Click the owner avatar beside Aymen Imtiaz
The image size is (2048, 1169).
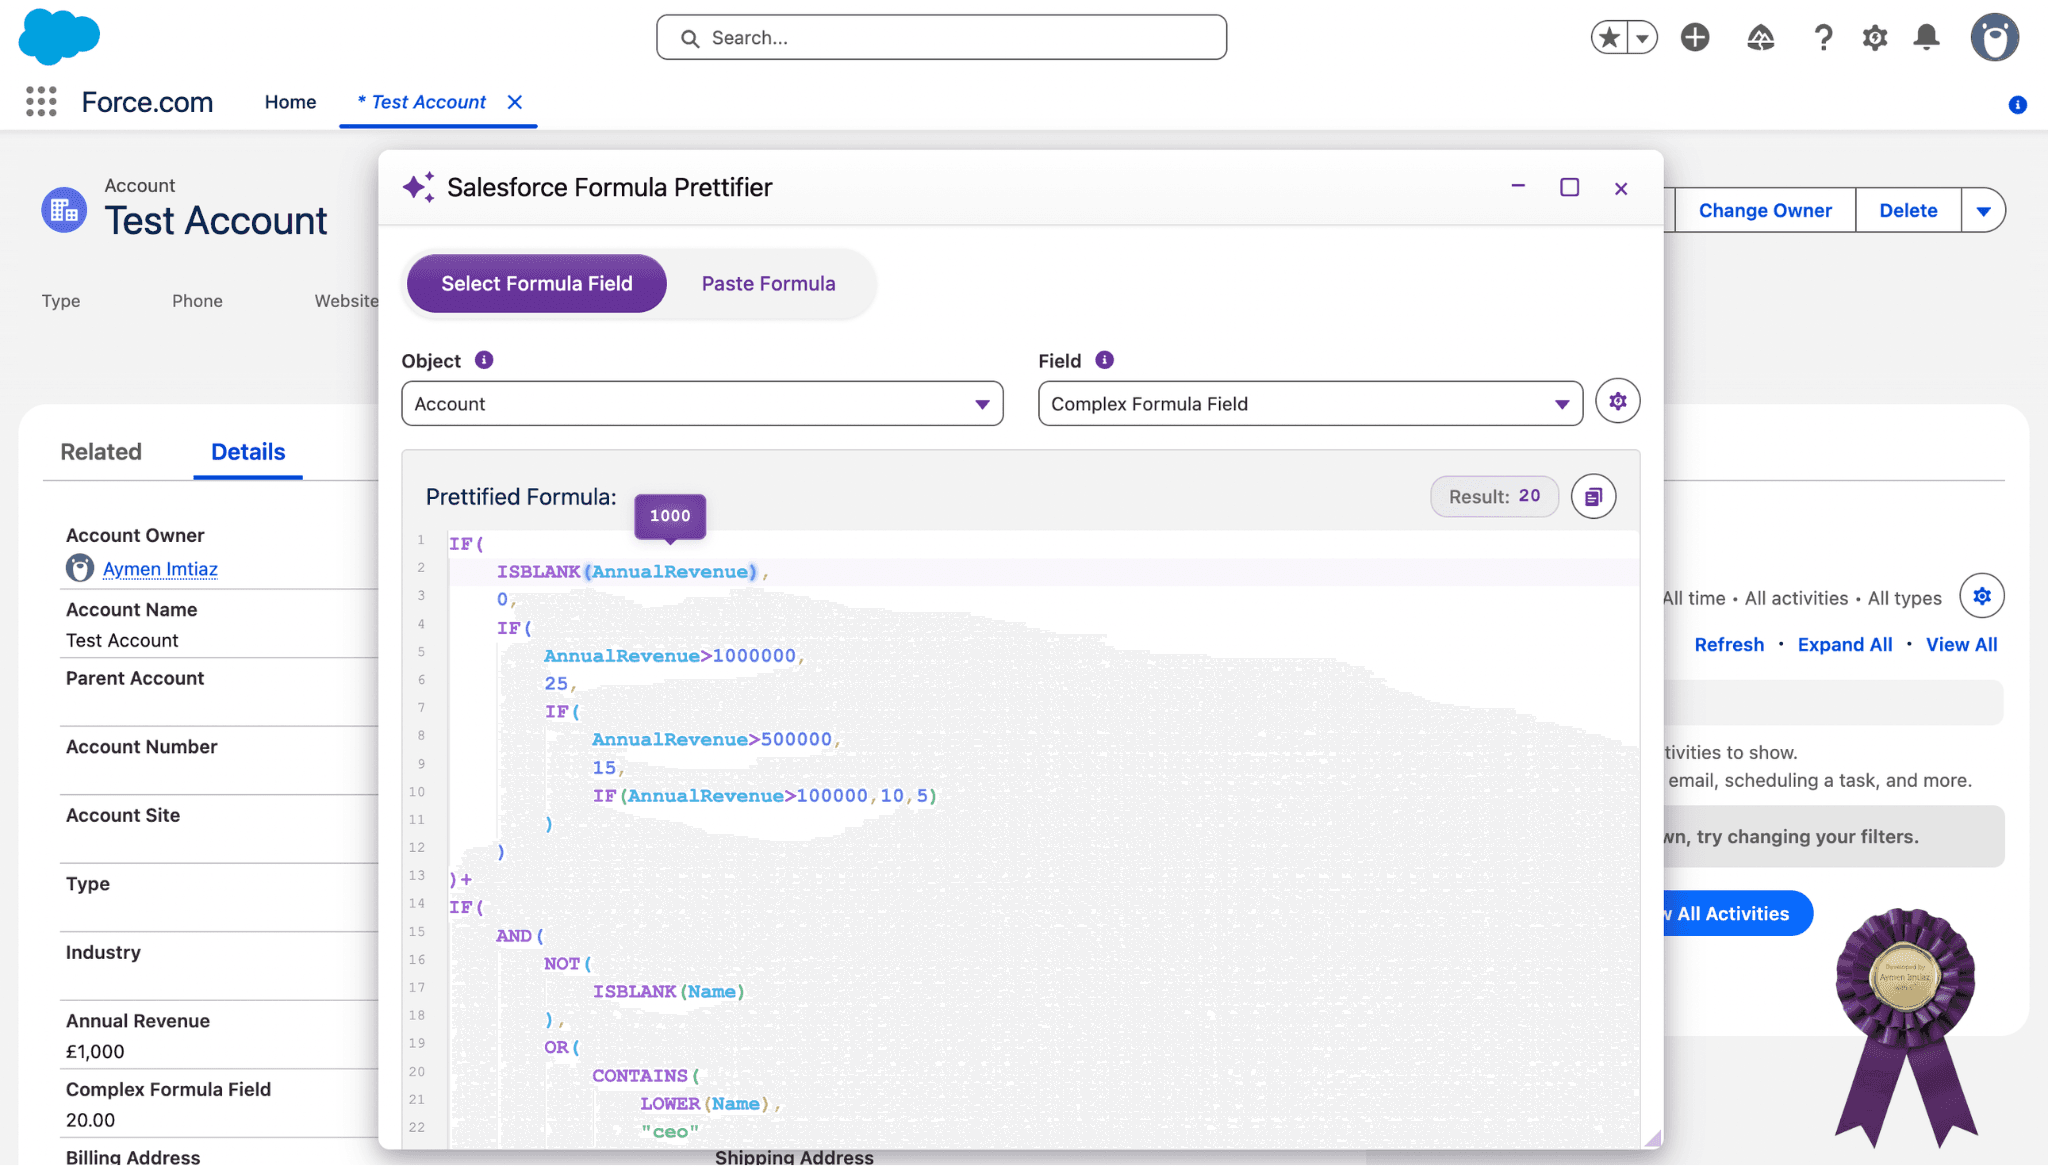(80, 568)
